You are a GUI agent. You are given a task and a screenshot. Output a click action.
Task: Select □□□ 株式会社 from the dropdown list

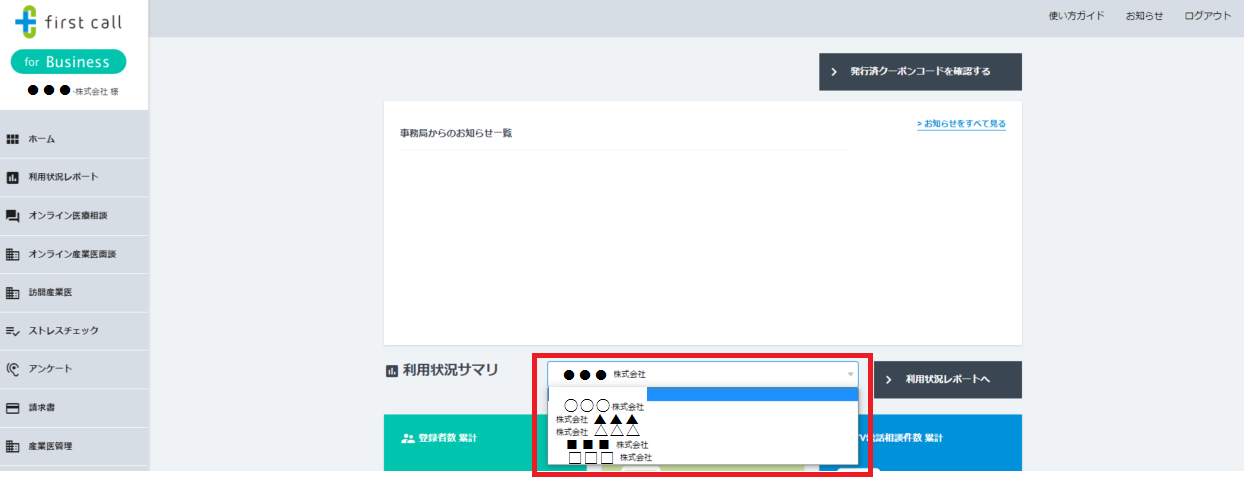click(x=703, y=457)
